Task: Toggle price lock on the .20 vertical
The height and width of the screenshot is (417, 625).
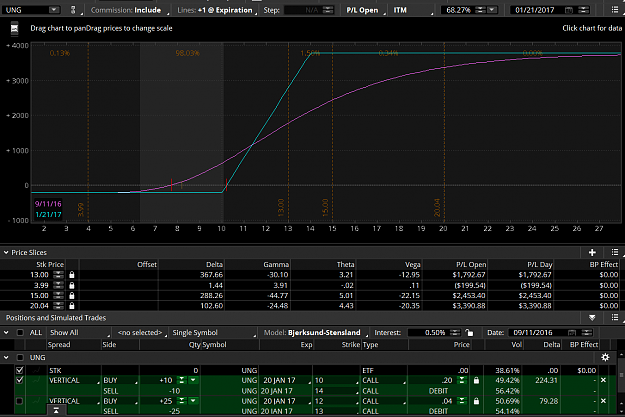Action: pyautogui.click(x=476, y=380)
